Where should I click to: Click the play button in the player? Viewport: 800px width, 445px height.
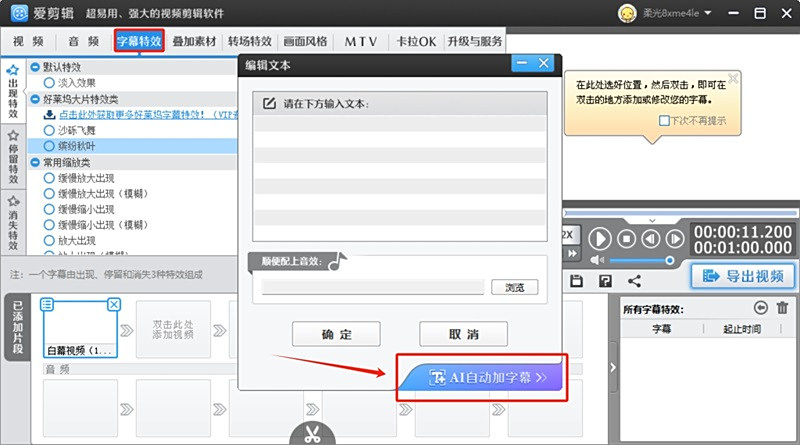coord(600,239)
